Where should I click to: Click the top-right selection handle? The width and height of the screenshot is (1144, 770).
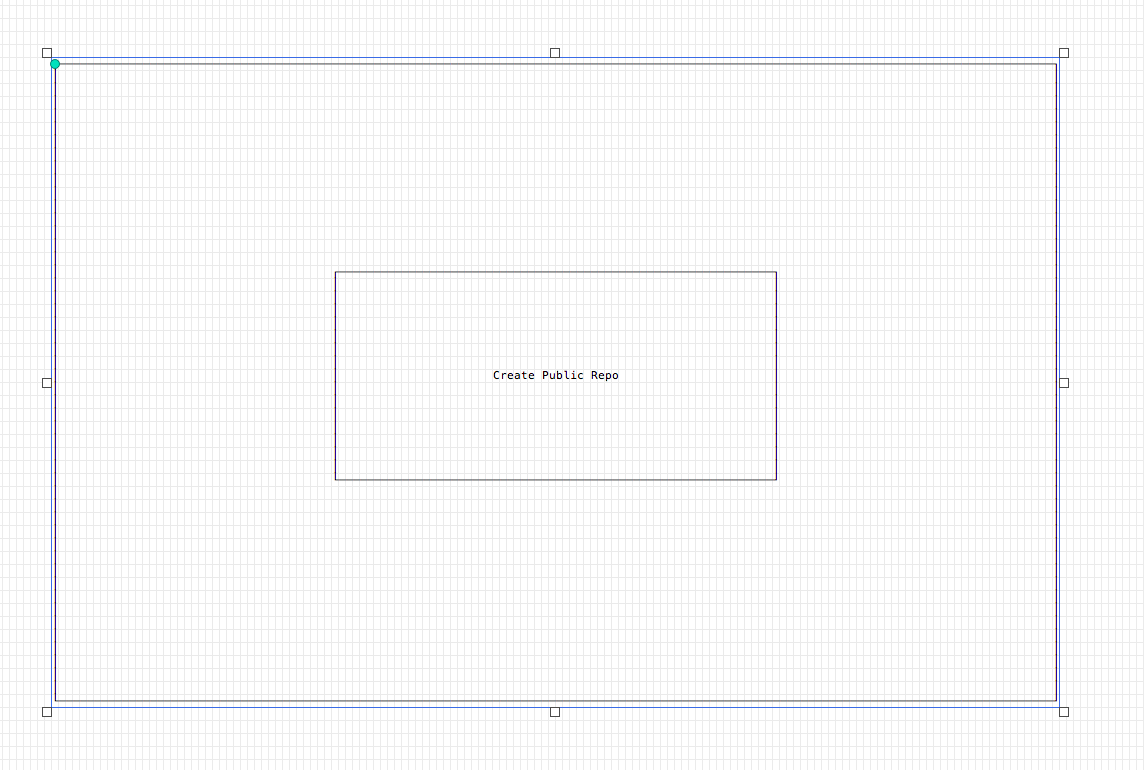pyautogui.click(x=1063, y=51)
